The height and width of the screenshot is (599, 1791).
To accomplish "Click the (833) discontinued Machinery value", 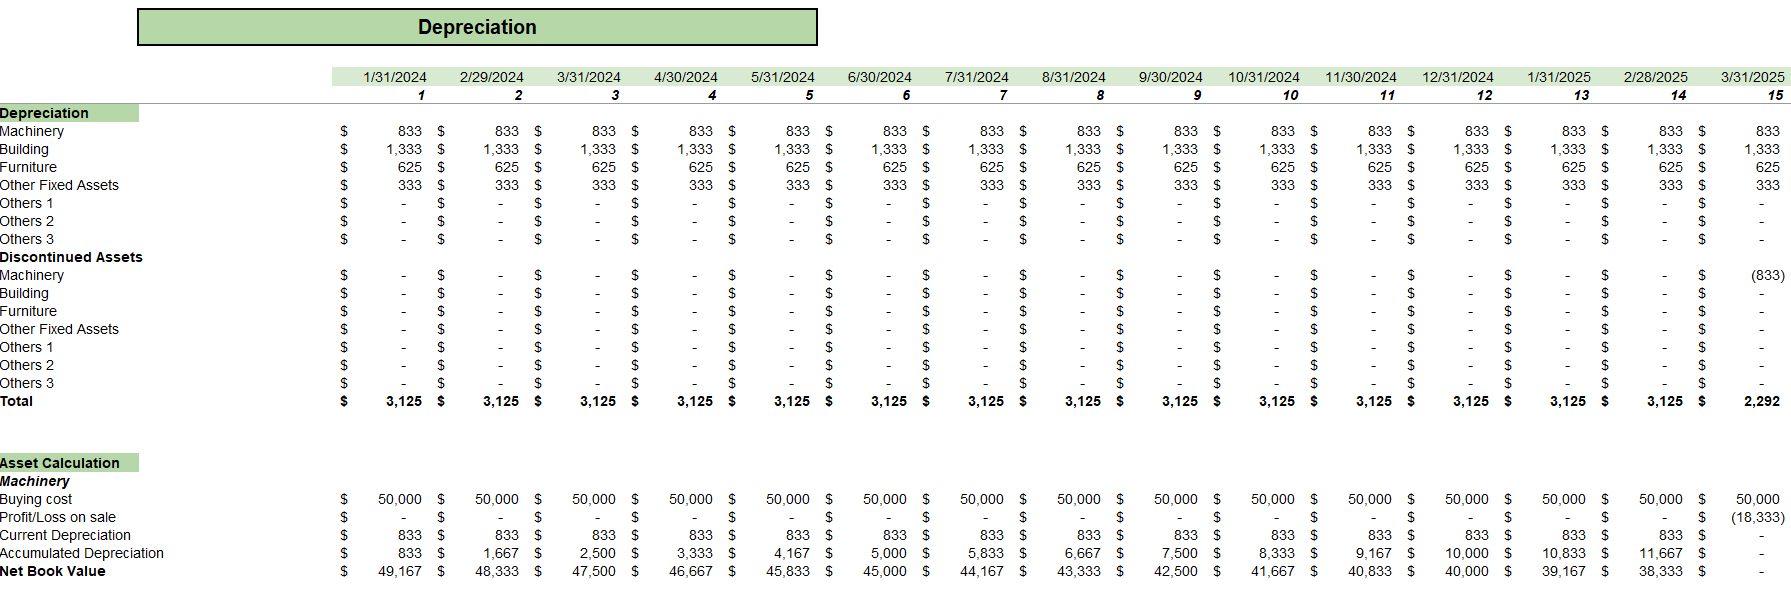I will [1767, 275].
